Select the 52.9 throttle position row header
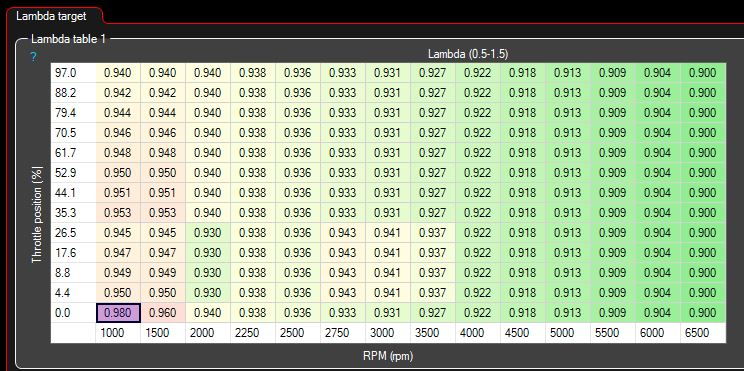 click(x=73, y=173)
